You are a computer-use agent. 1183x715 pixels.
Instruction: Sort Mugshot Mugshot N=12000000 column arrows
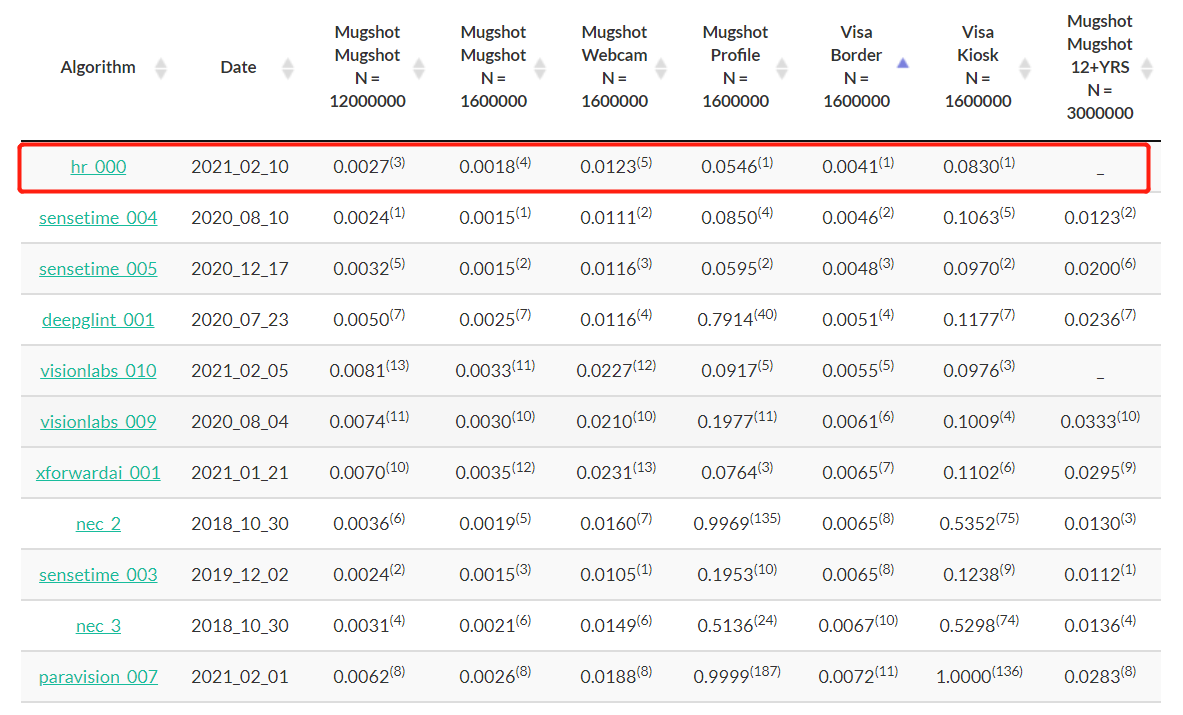[x=419, y=68]
